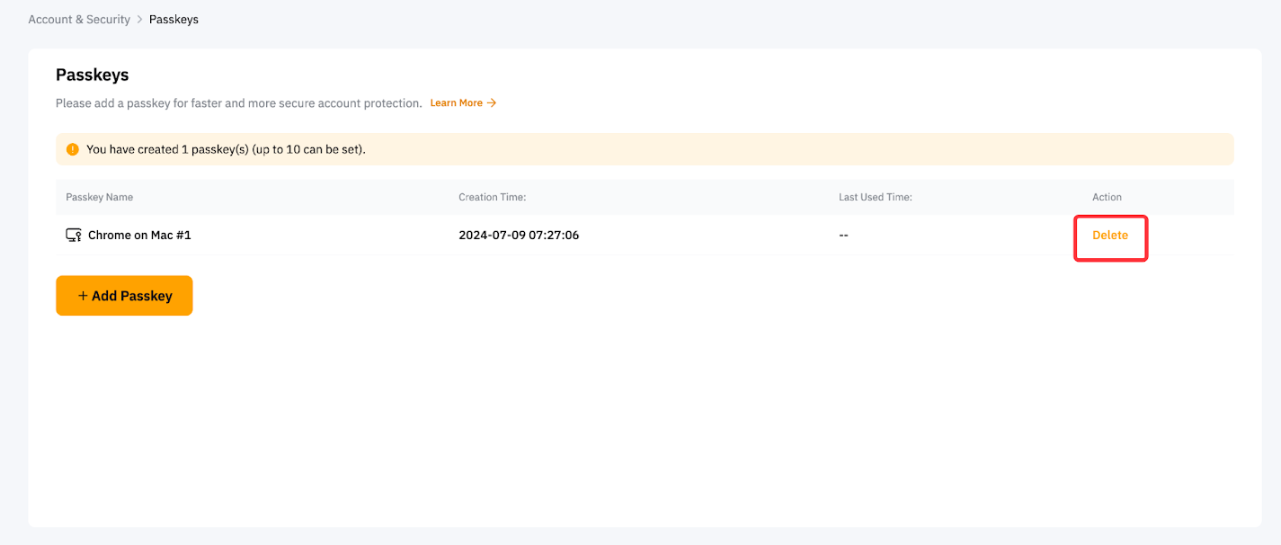Click the passkey description text
The image size is (1281, 545).
pos(238,103)
